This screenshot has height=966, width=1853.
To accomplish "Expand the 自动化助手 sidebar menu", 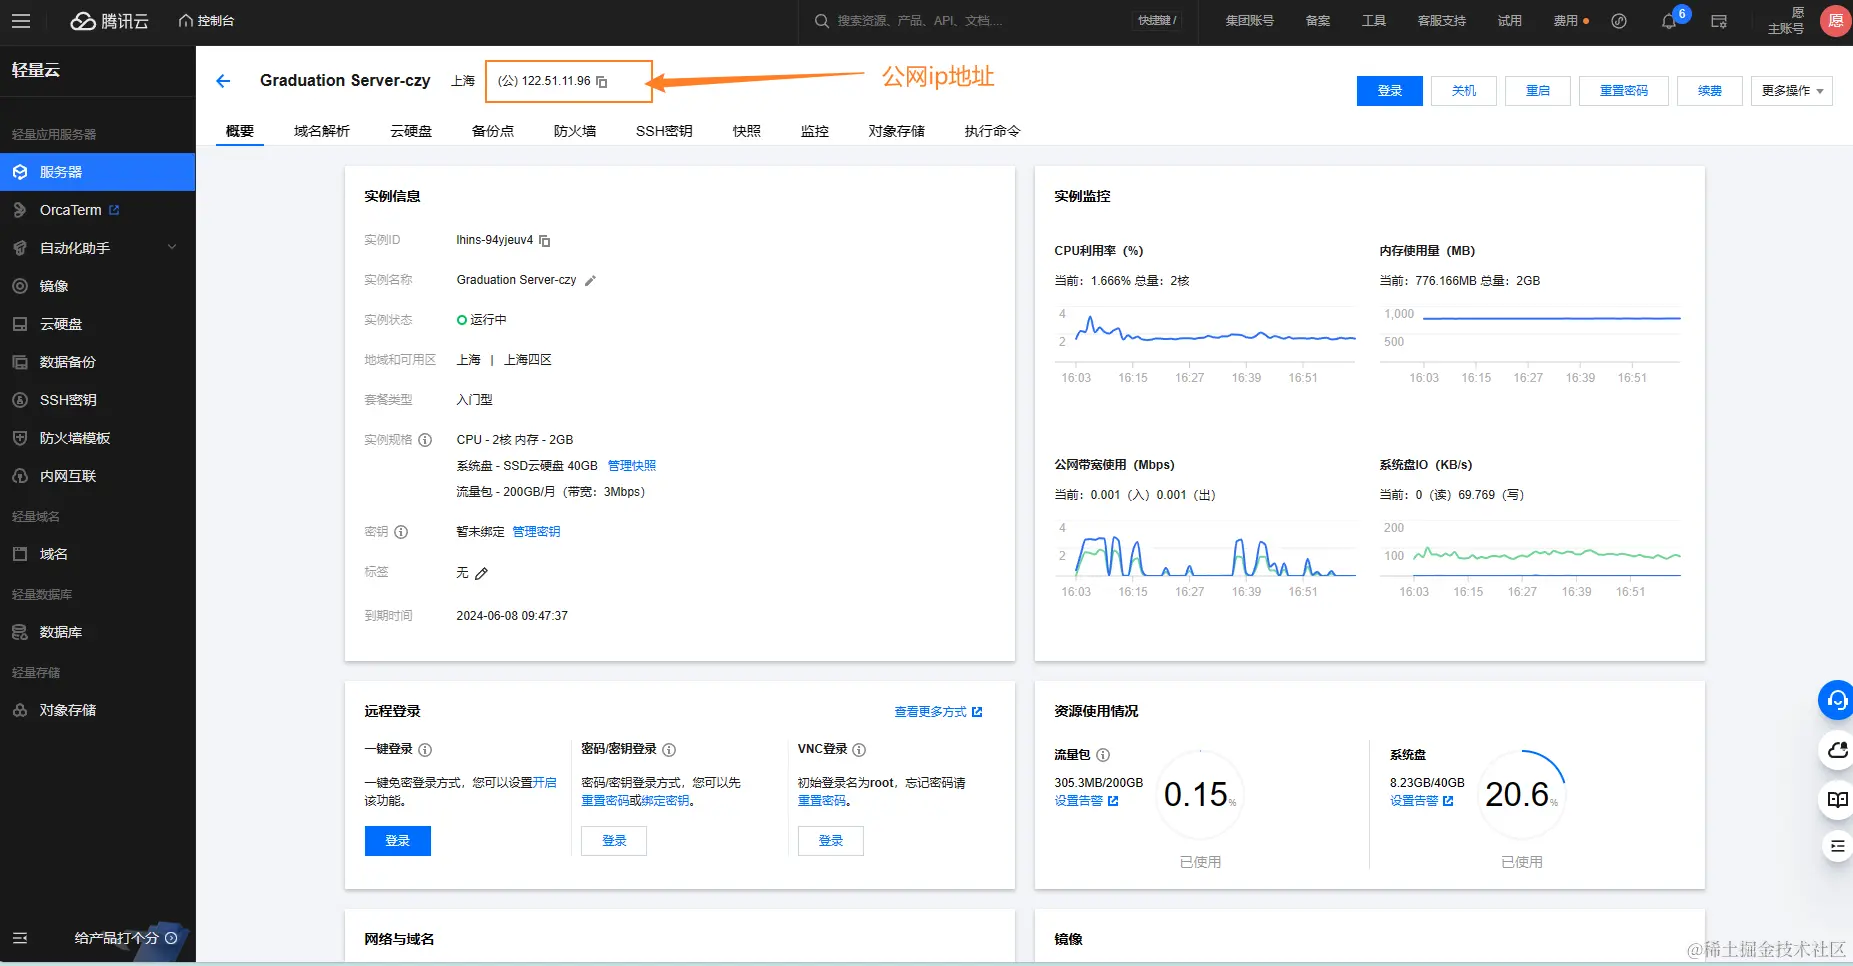I will click(x=98, y=248).
